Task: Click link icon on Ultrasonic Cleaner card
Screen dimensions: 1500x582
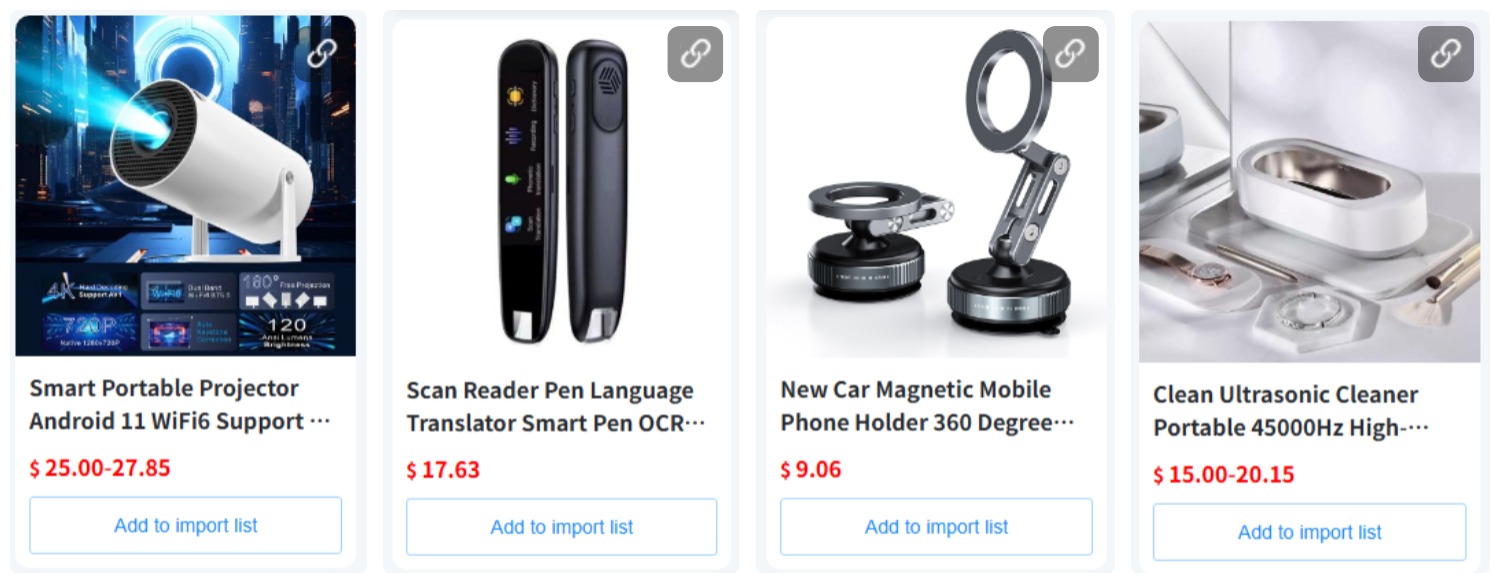Action: click(1445, 54)
